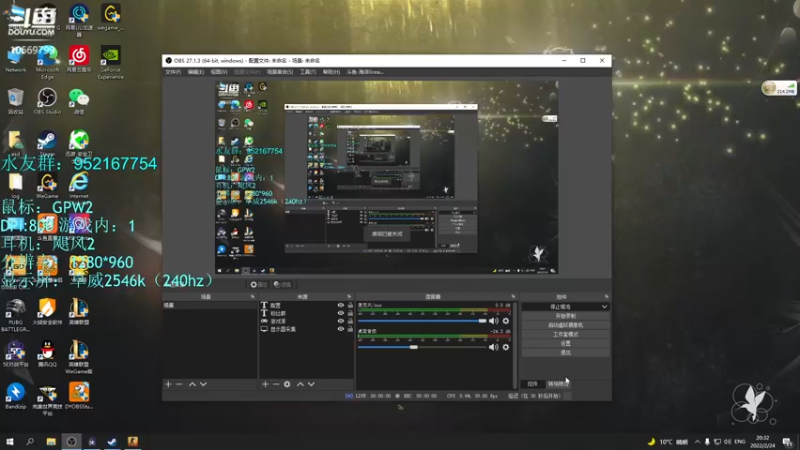Image resolution: width=800 pixels, height=450 pixels.
Task: Click the Start Virtual Camera button
Action: (x=565, y=325)
